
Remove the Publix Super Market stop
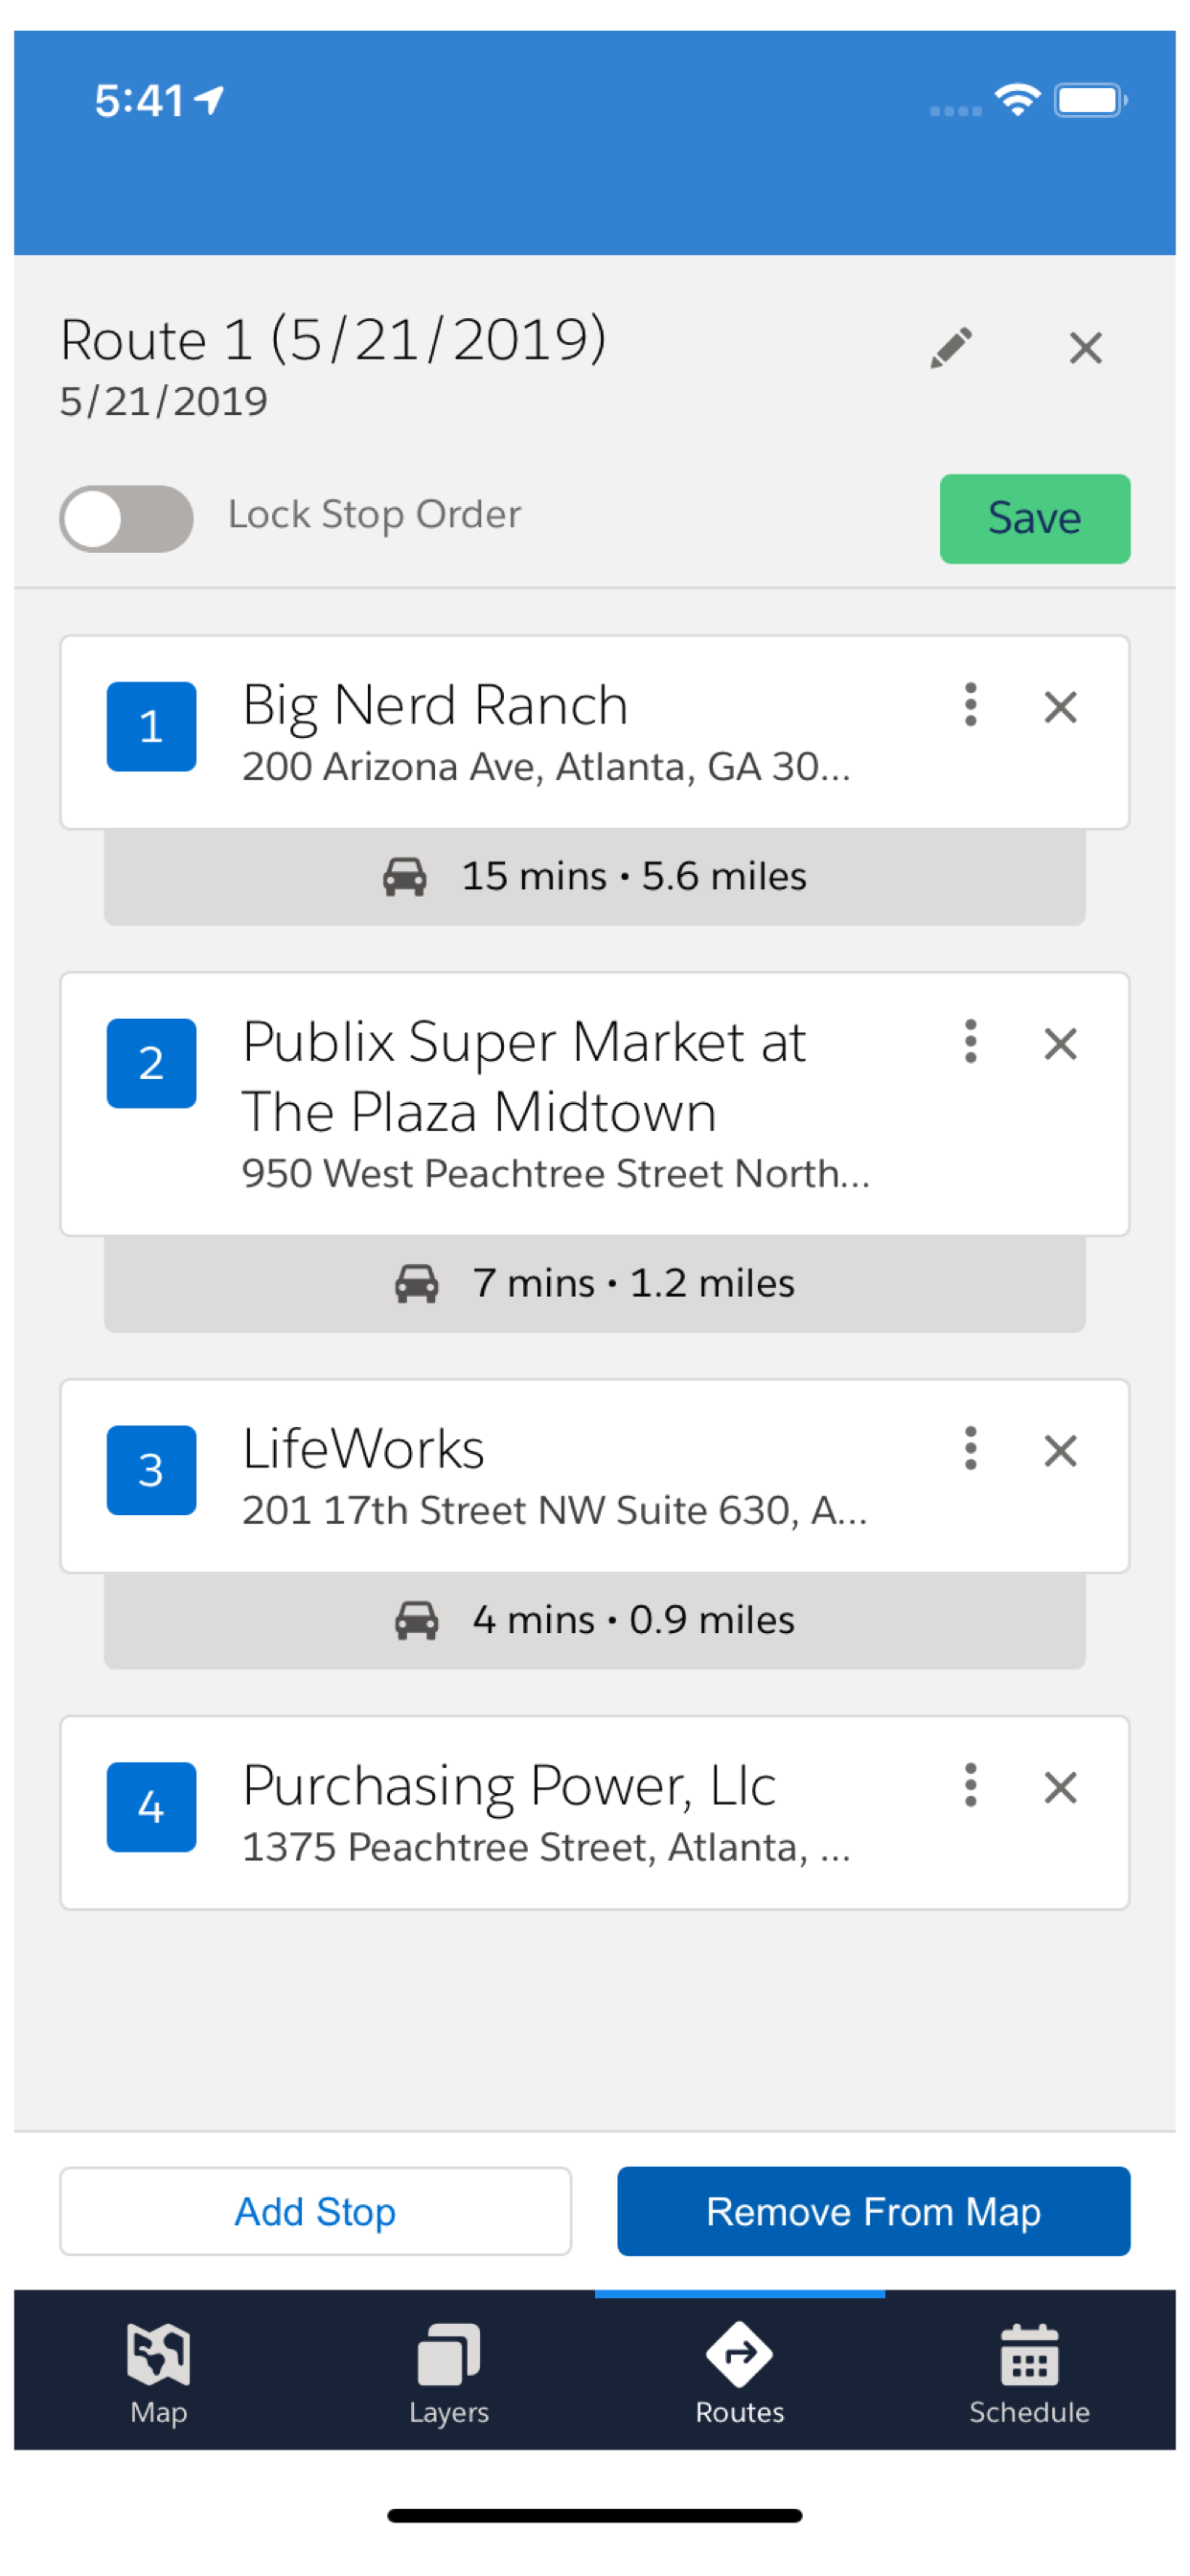[1060, 1044]
